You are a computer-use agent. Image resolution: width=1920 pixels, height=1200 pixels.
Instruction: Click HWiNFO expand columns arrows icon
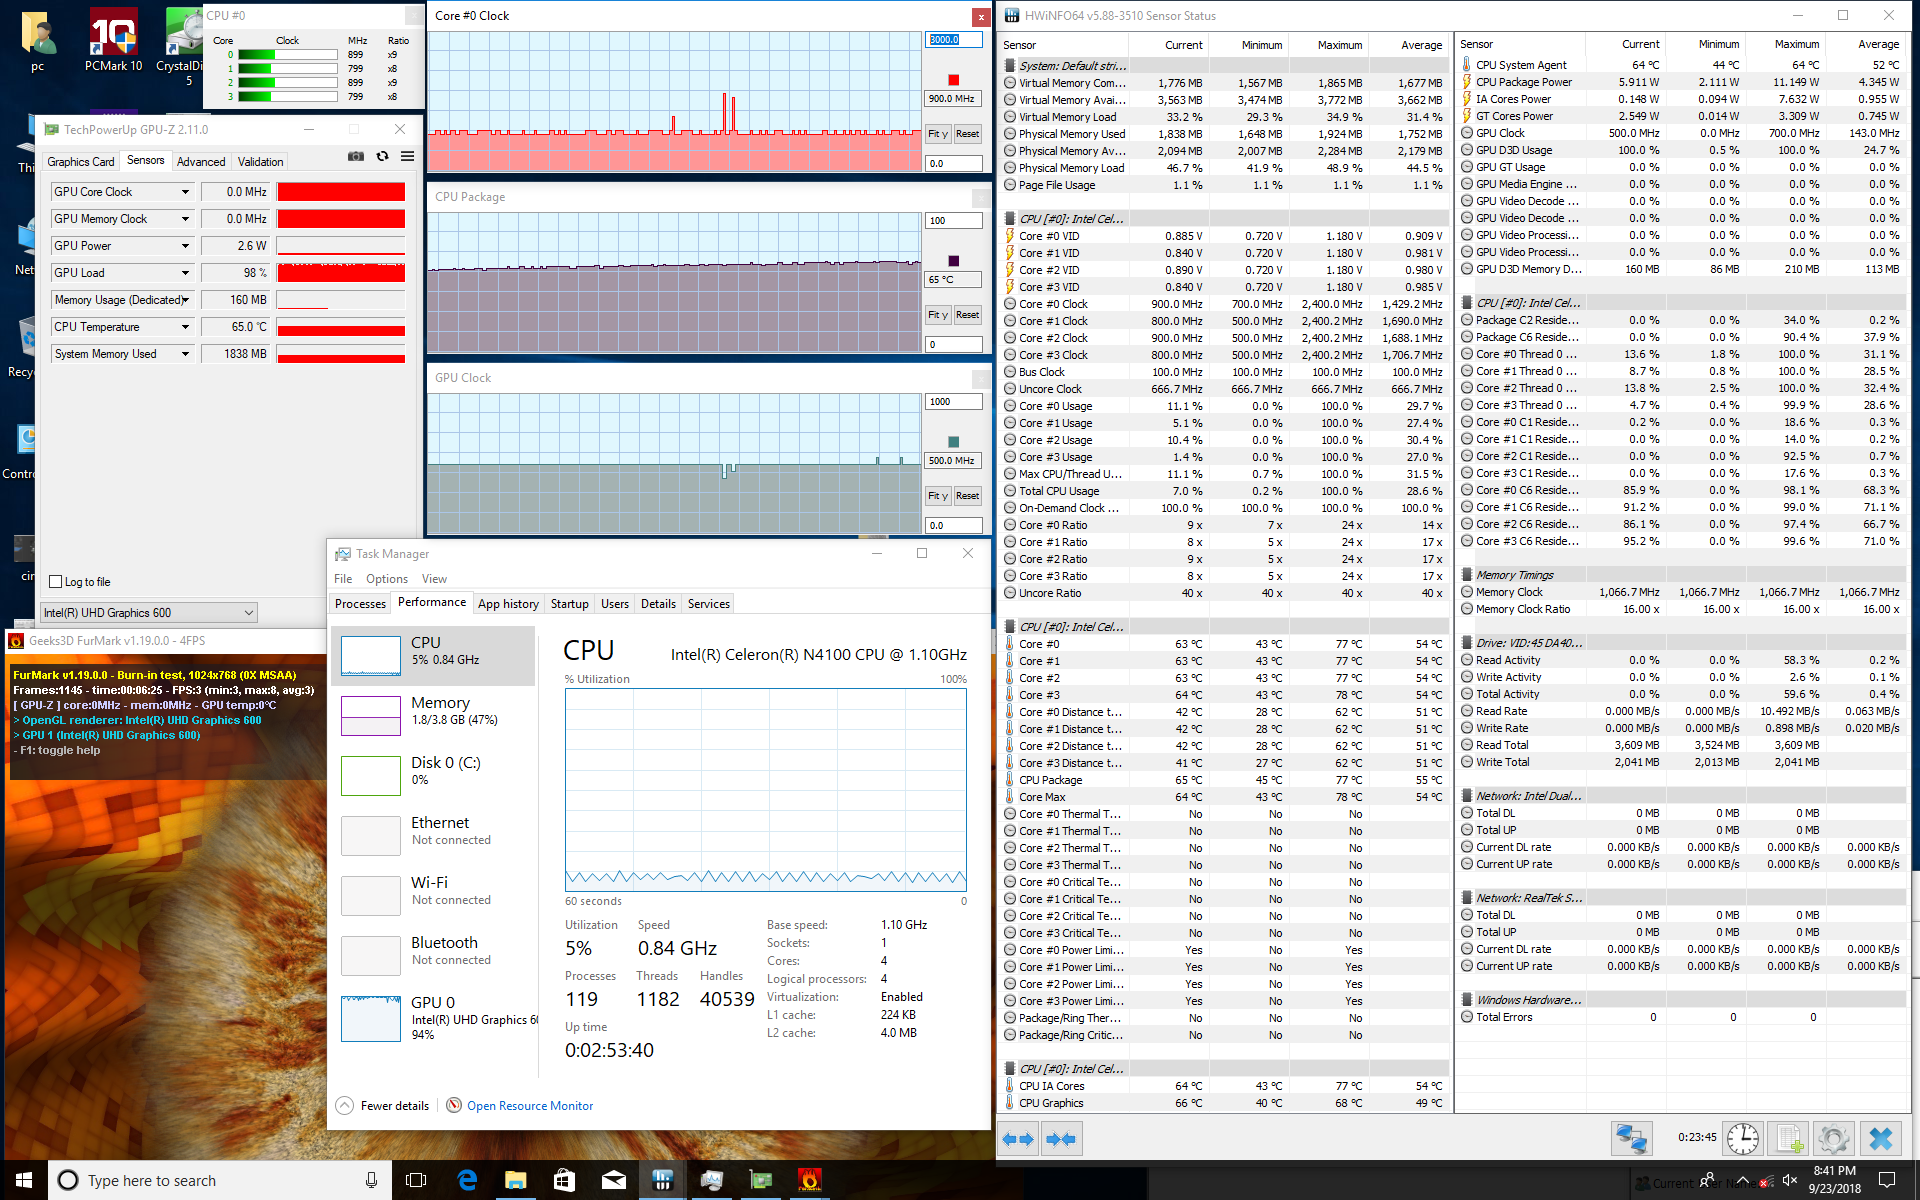point(1018,1139)
